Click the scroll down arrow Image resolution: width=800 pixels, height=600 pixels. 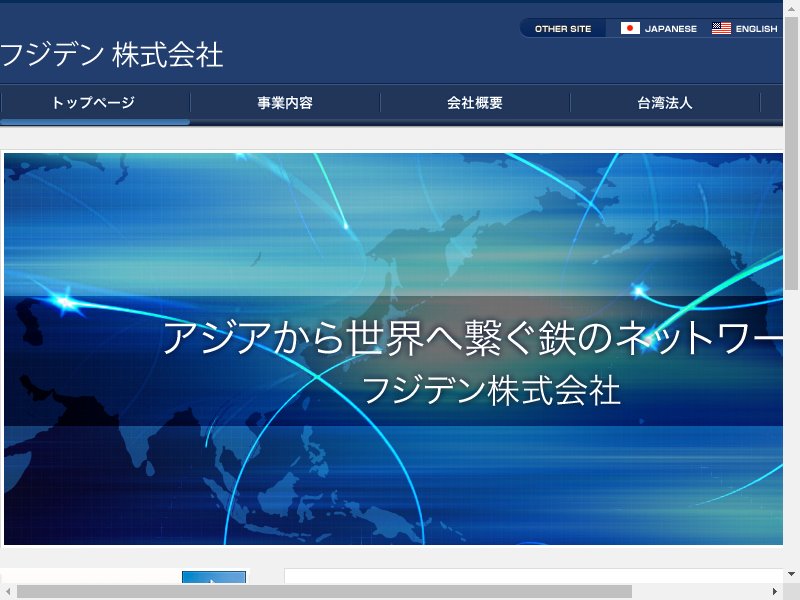[791, 574]
